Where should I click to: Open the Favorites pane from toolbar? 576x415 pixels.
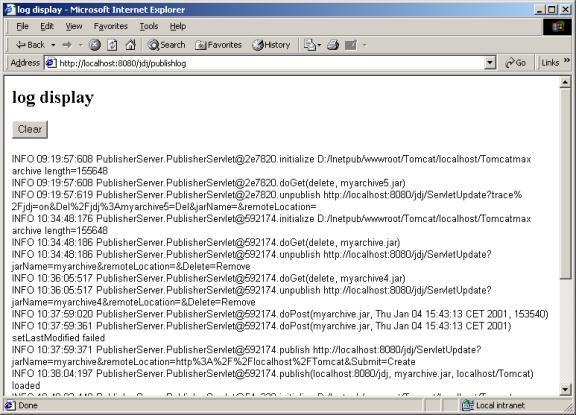tap(218, 45)
